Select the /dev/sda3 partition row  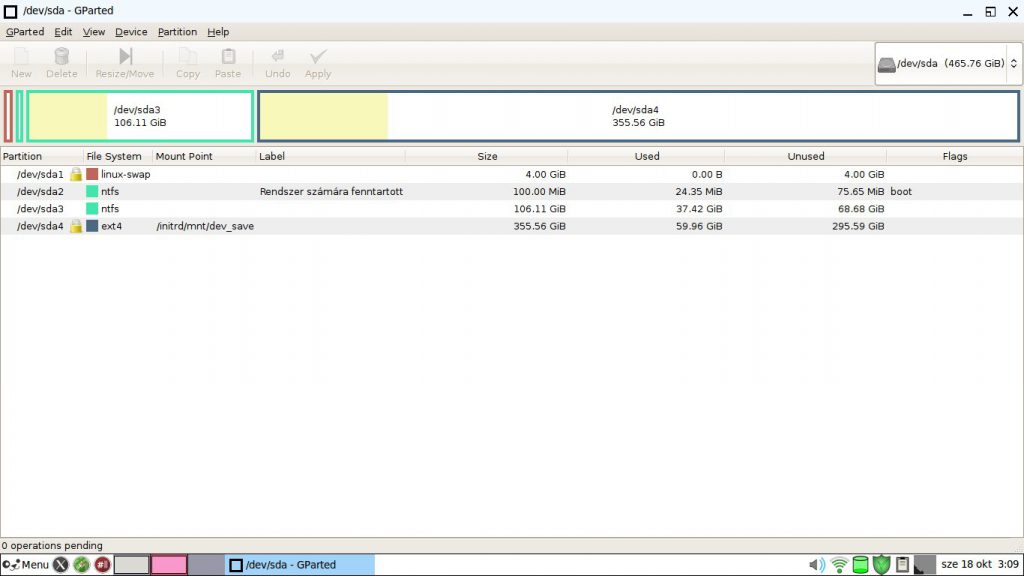(x=511, y=209)
